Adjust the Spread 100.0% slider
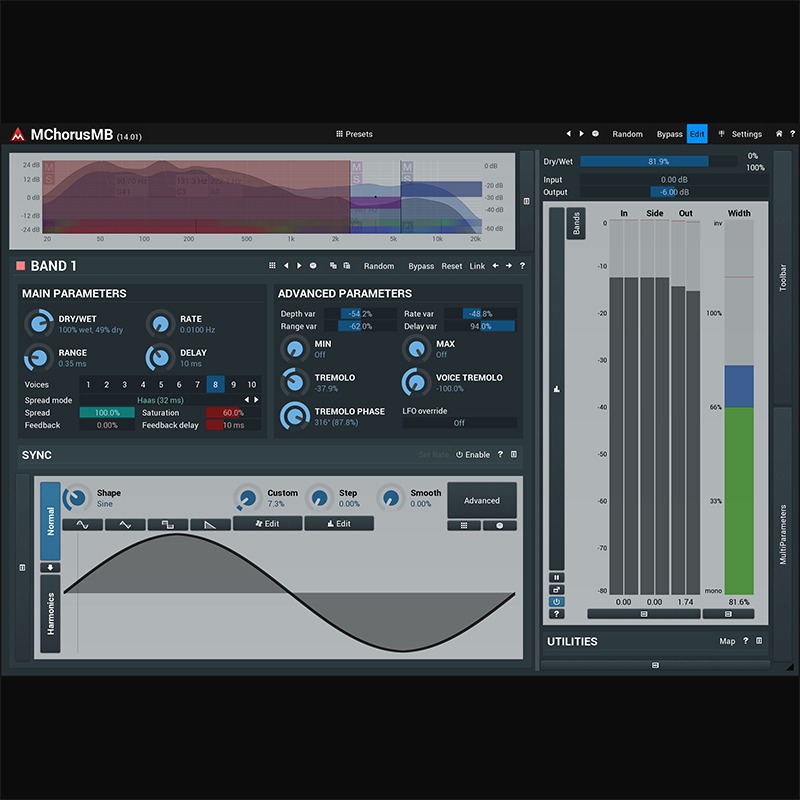Viewport: 800px width, 800px height. tap(107, 412)
